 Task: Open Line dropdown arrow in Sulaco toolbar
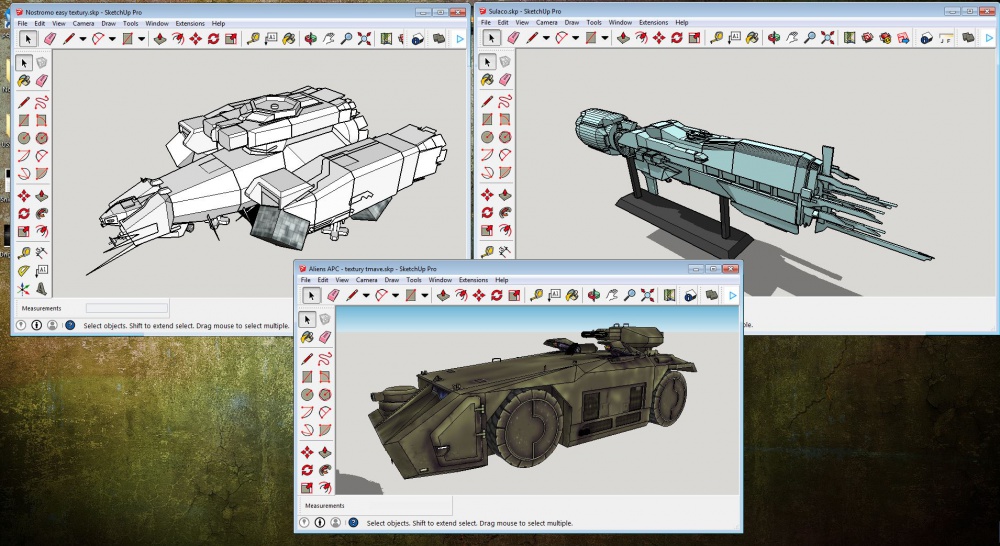point(546,38)
